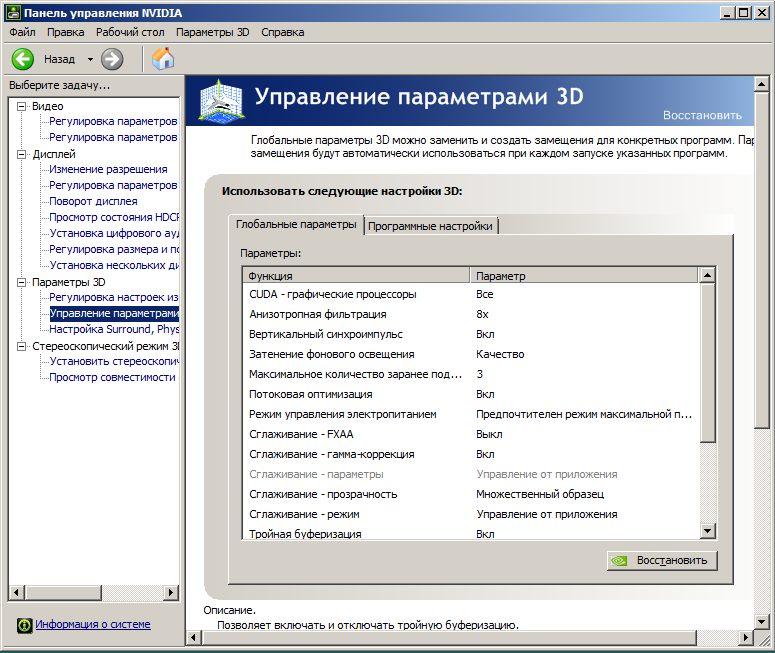Click the settings list scroll-up arrow
The image size is (775, 653).
tap(708, 275)
